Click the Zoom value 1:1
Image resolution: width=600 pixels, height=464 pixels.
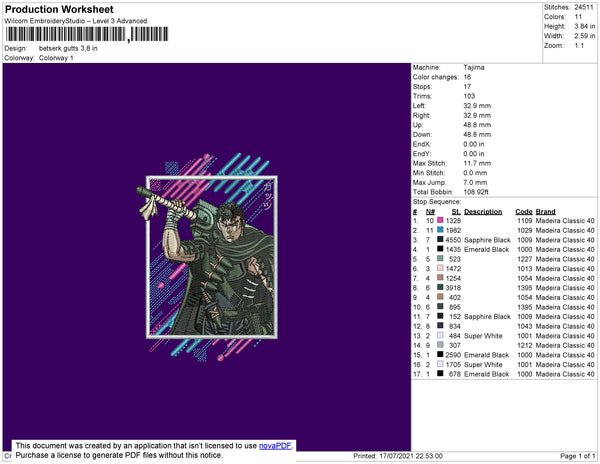coord(579,46)
